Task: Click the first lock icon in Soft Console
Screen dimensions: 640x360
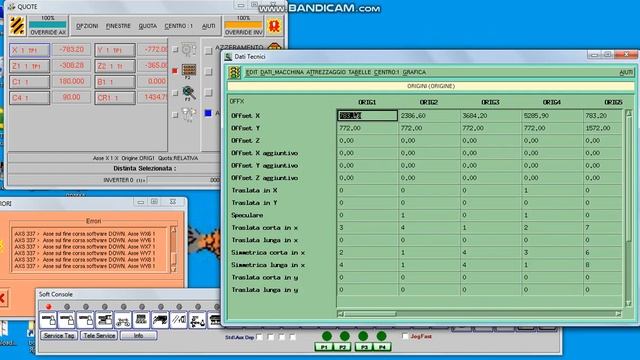Action: click(x=49, y=320)
